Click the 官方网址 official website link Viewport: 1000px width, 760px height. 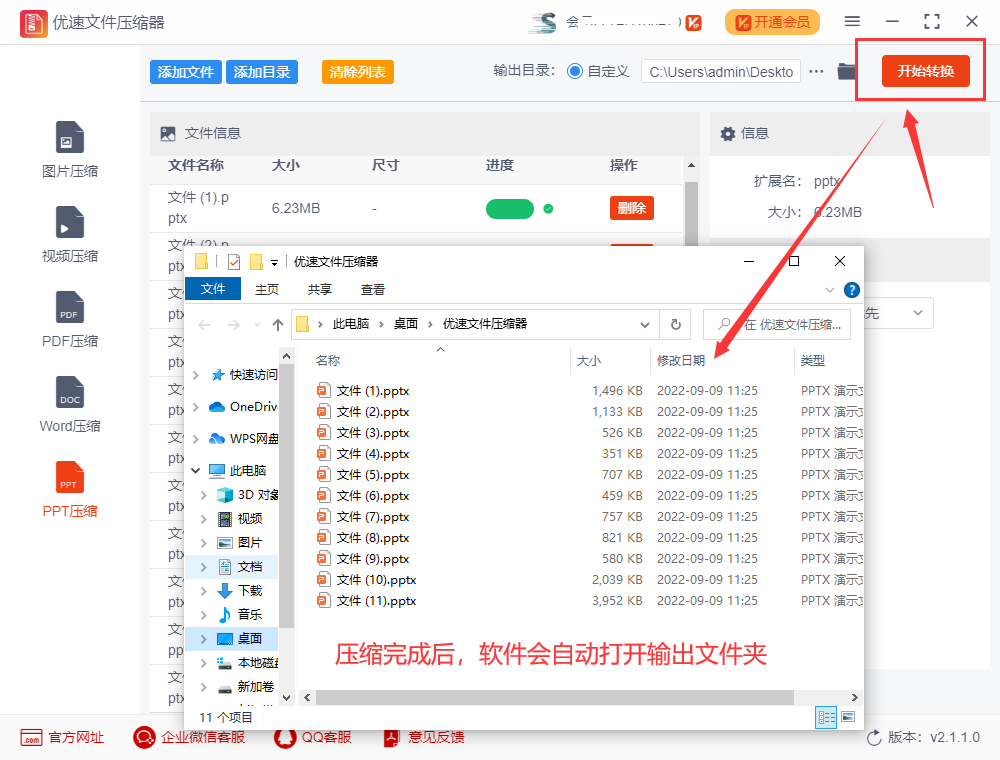click(62, 738)
